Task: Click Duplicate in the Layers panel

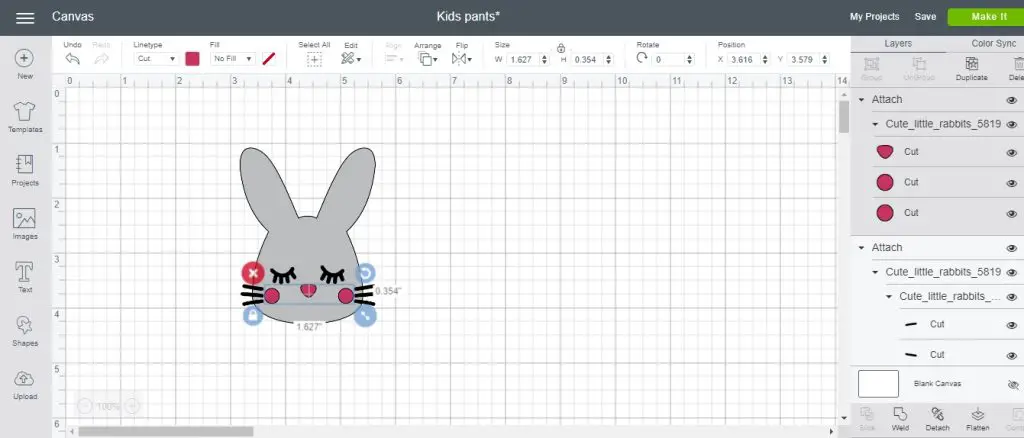Action: [971, 69]
